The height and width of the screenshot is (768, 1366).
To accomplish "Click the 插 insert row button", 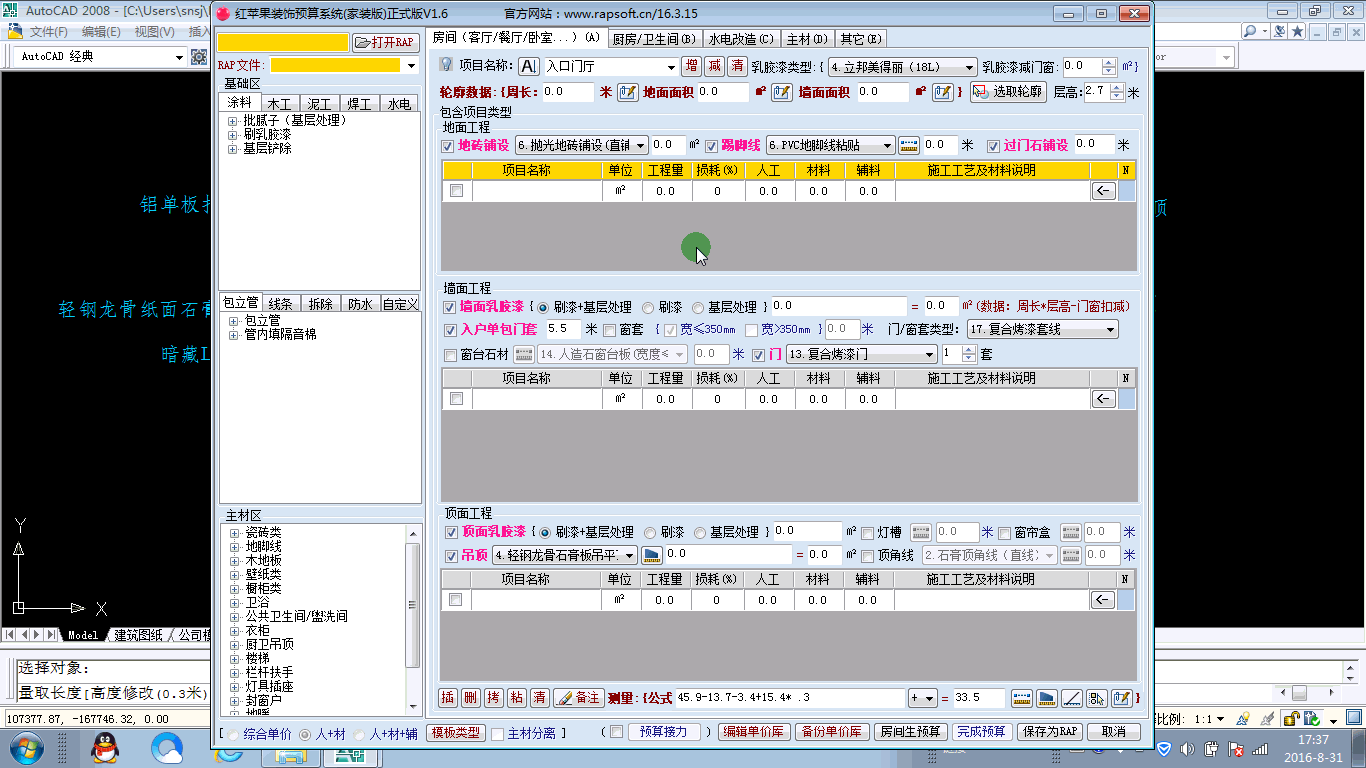I will tap(448, 698).
